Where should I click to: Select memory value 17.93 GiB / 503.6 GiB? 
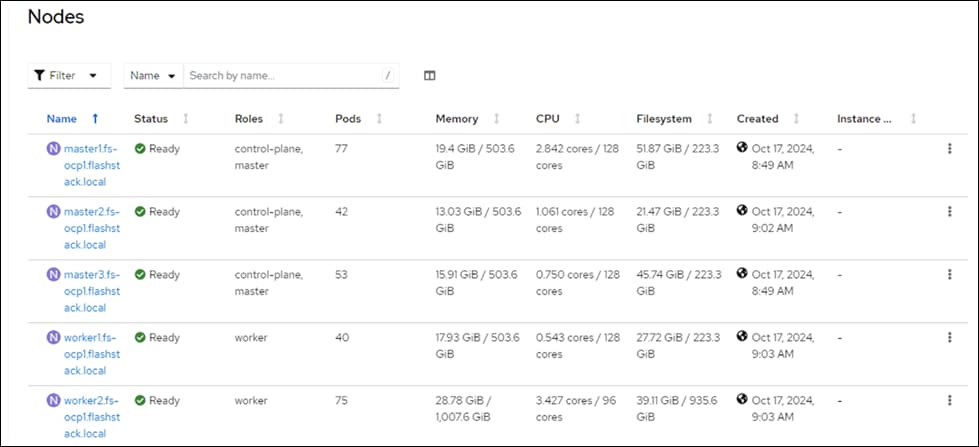click(478, 346)
